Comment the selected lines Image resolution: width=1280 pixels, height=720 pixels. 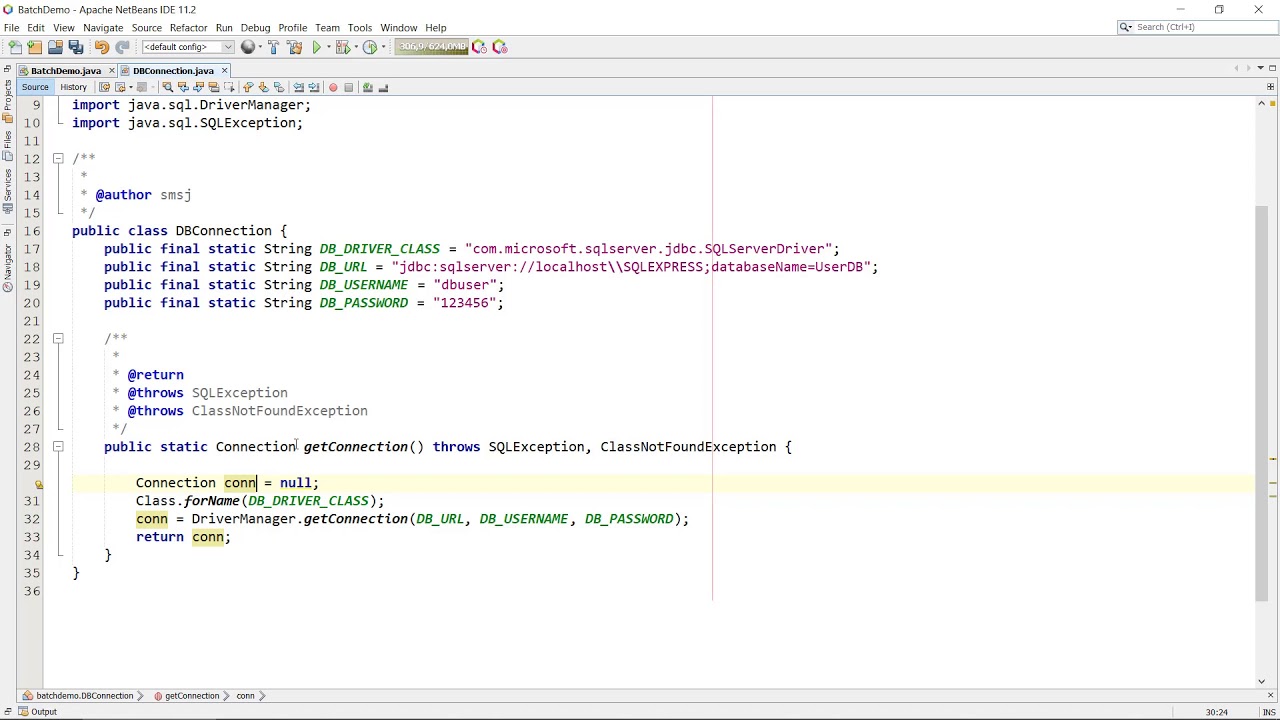pyautogui.click(x=367, y=87)
